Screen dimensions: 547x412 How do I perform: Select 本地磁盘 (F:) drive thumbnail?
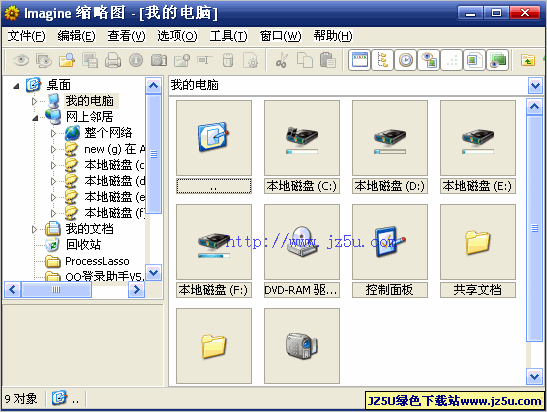214,242
